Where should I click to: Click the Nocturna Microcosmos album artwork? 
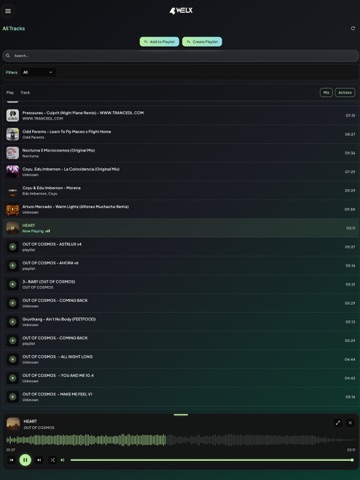coord(13,153)
